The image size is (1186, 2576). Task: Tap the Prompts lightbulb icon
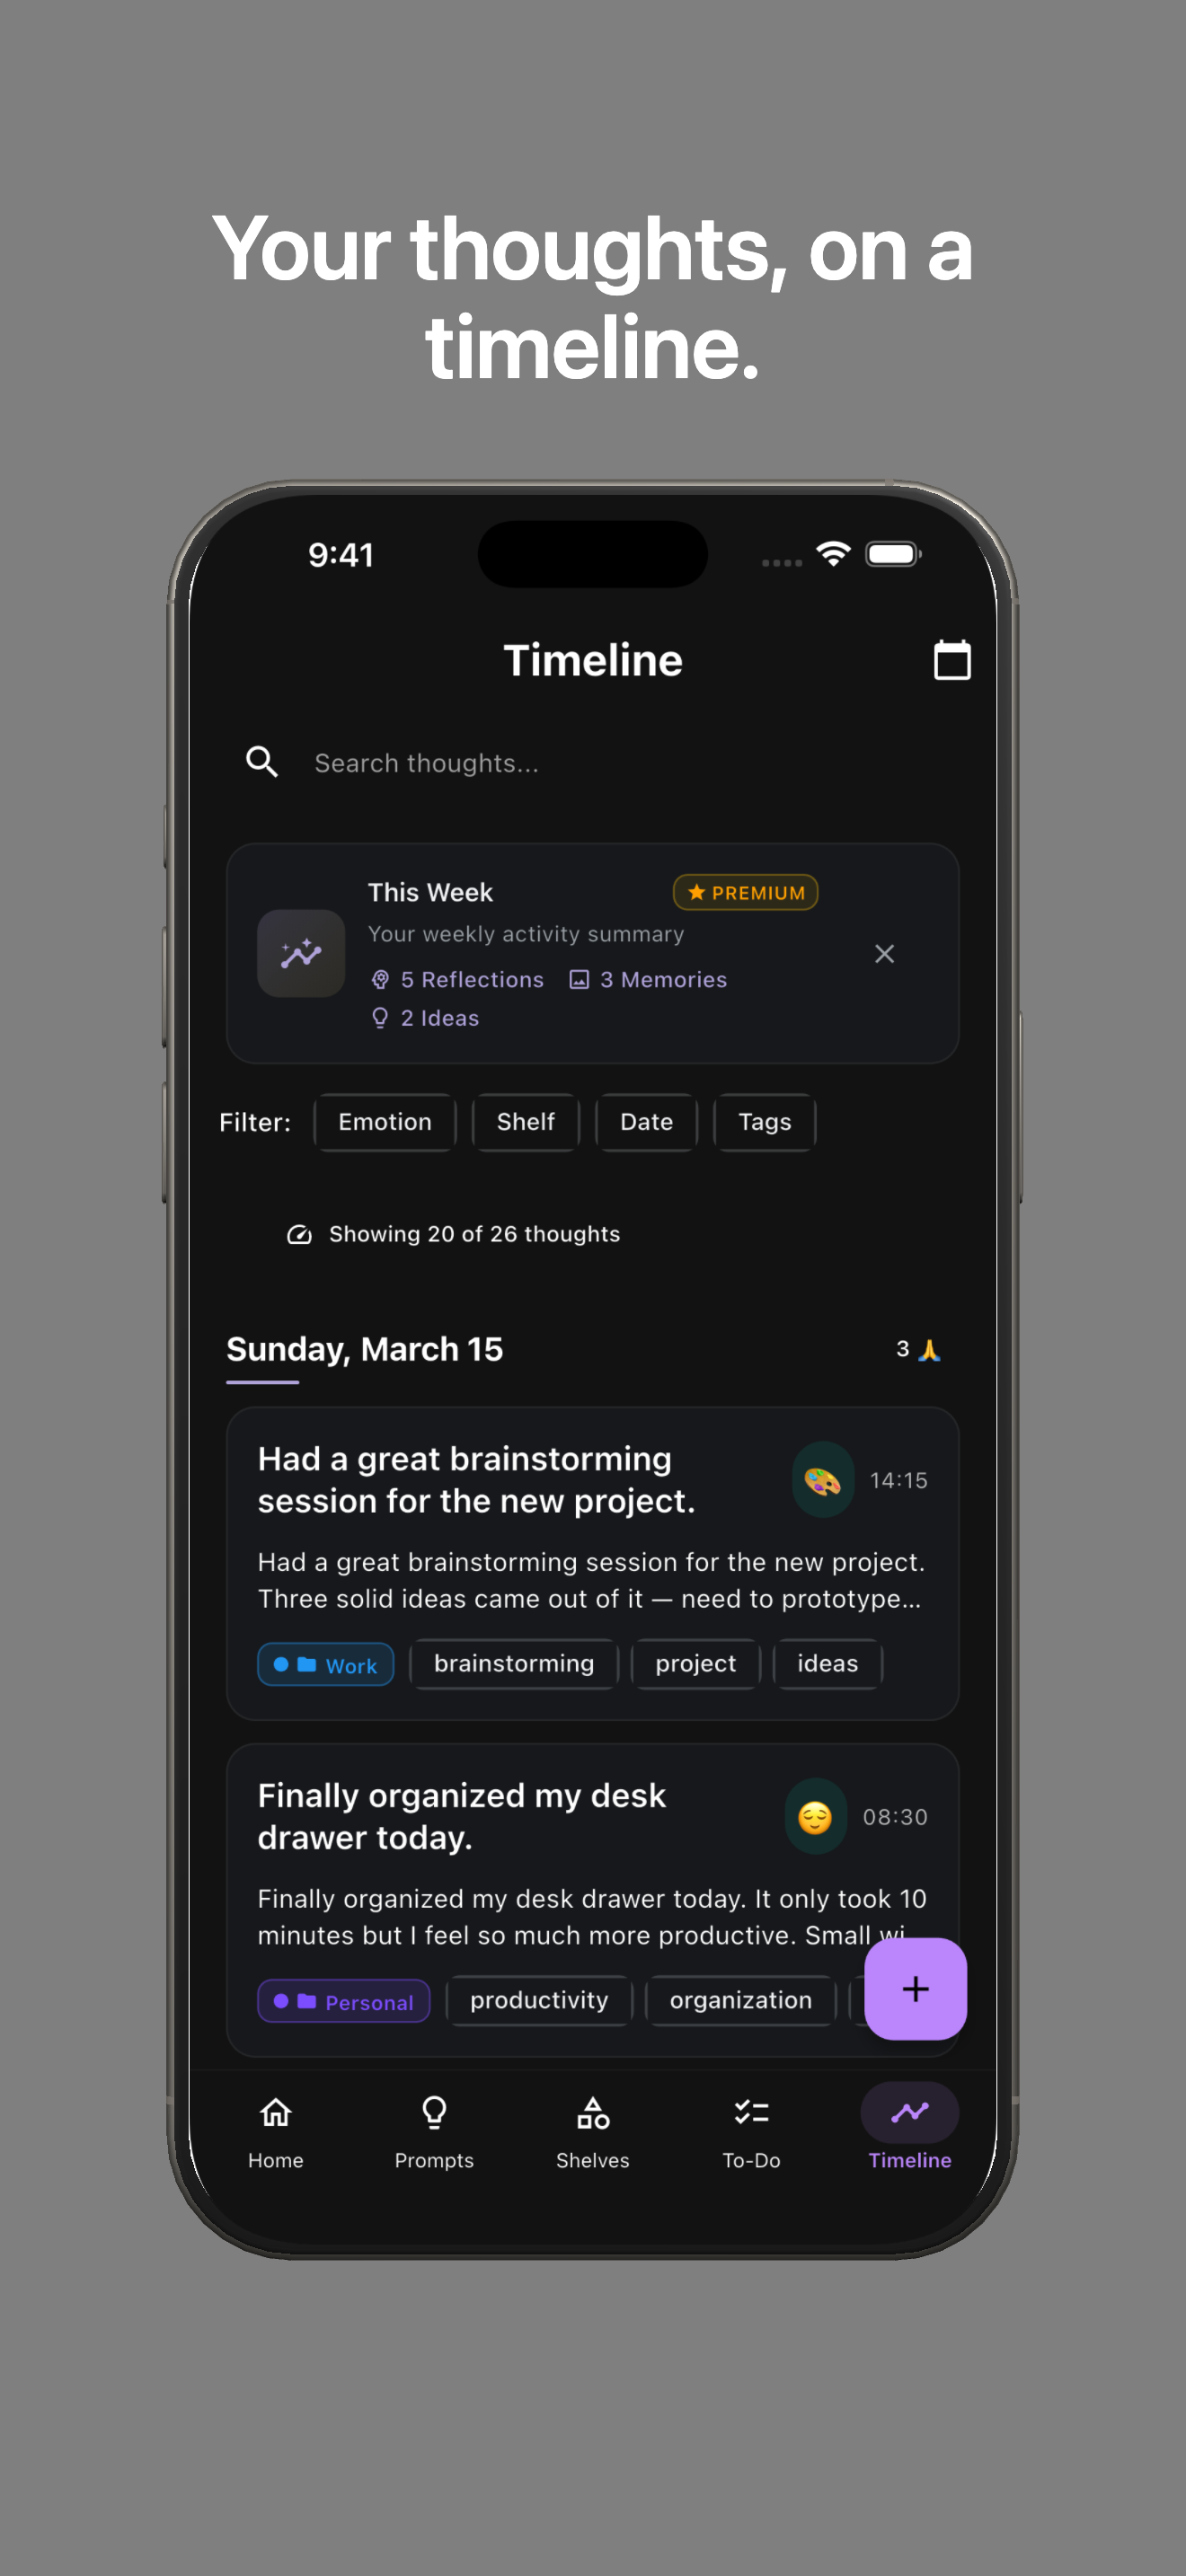(x=434, y=2113)
